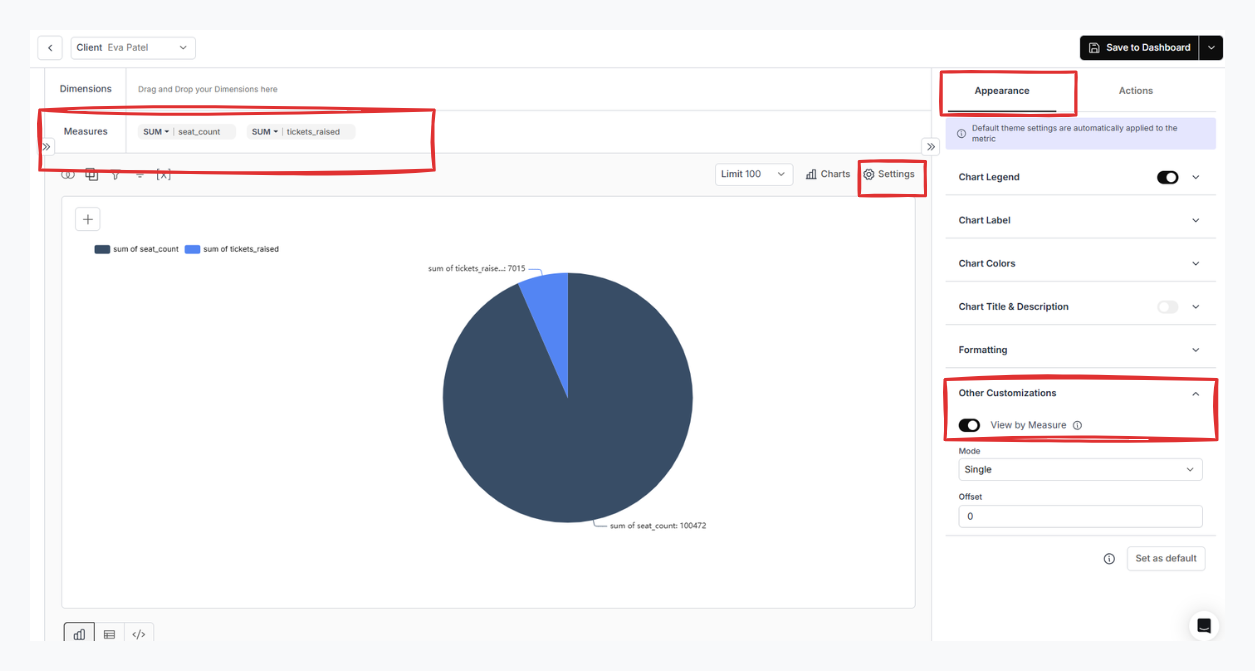Open SUM aggregation dropdown for tickets_raised
The width and height of the screenshot is (1255, 671).
(264, 132)
